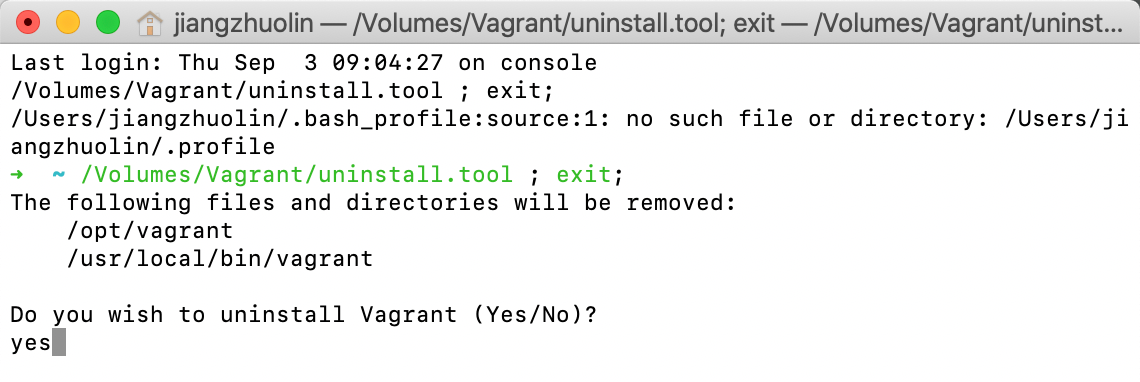1140x382 pixels.
Task: Minimize the terminal with the yellow button
Action: (x=68, y=23)
